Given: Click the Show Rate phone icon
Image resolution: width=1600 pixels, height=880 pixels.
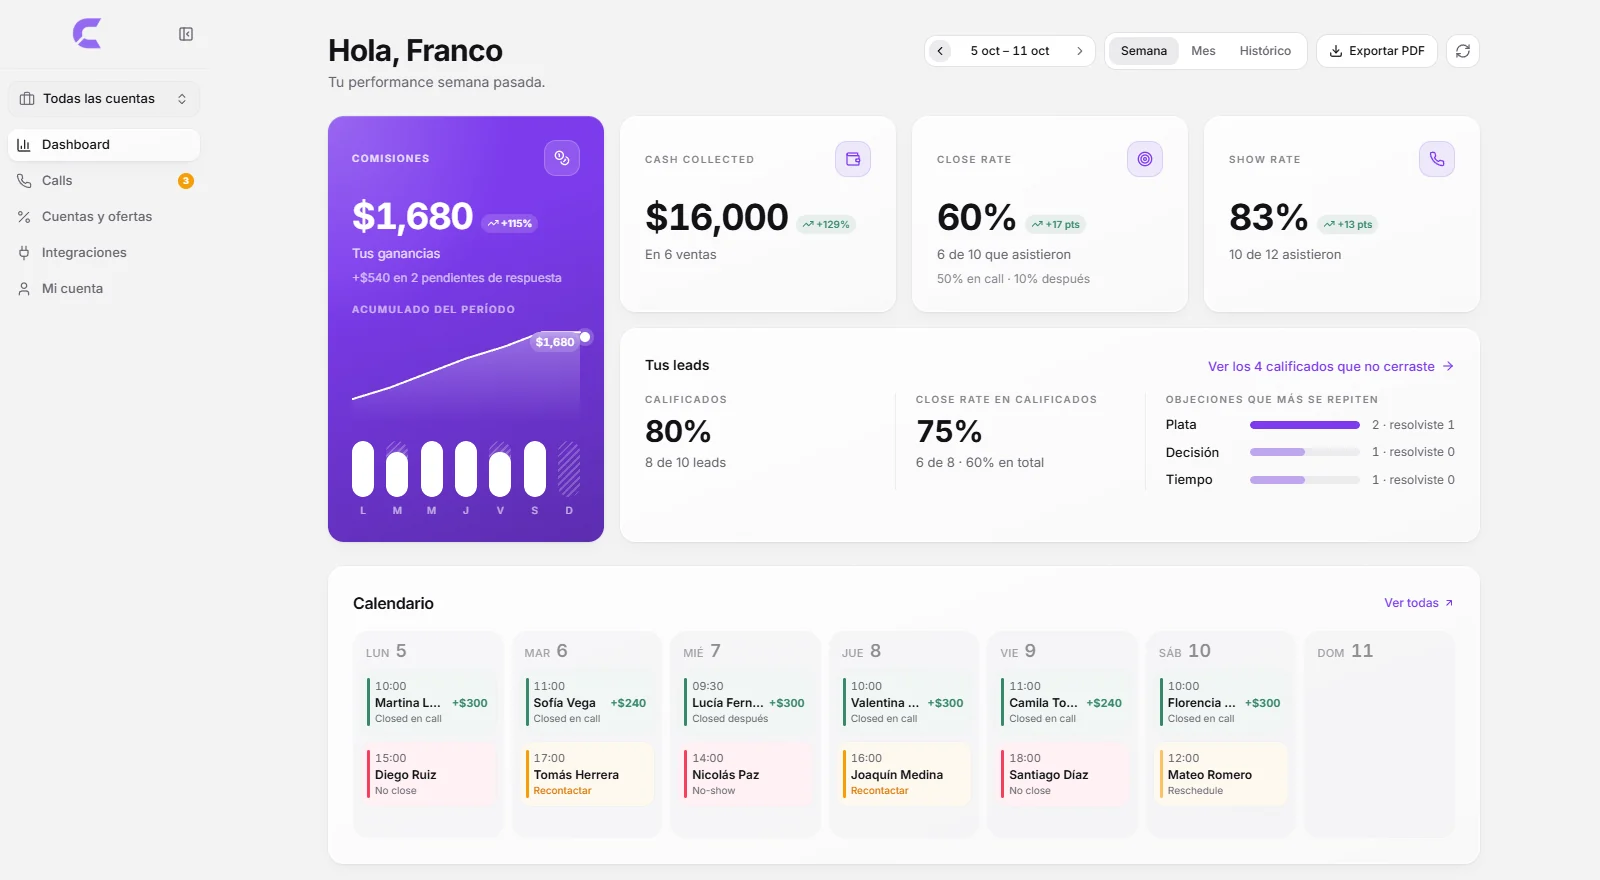Looking at the screenshot, I should pos(1437,159).
